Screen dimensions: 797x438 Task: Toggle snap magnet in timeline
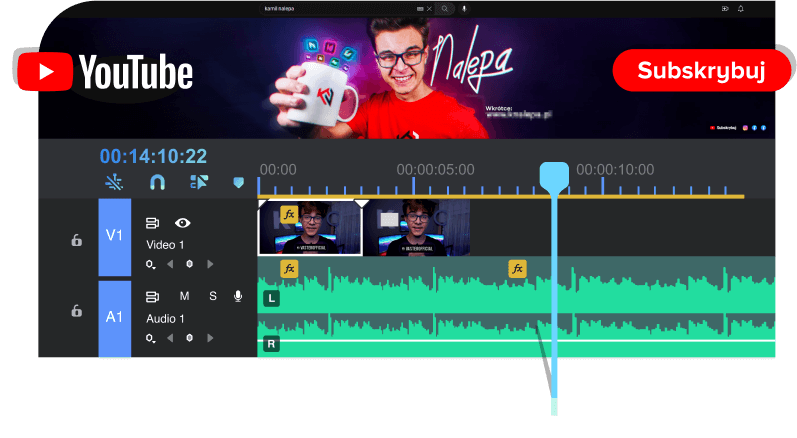pos(157,182)
